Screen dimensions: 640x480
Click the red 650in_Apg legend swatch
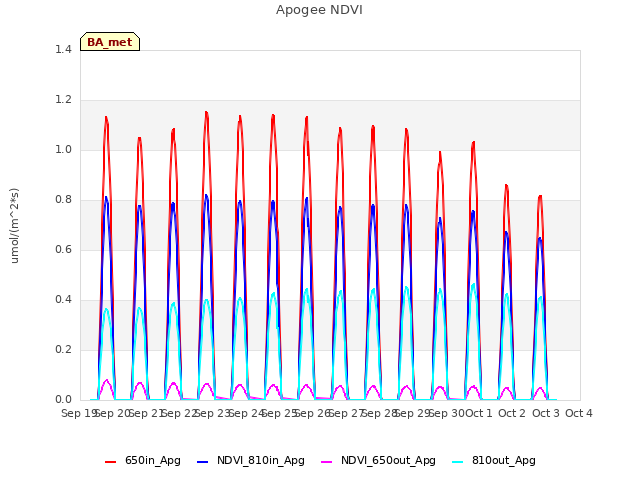click(111, 462)
